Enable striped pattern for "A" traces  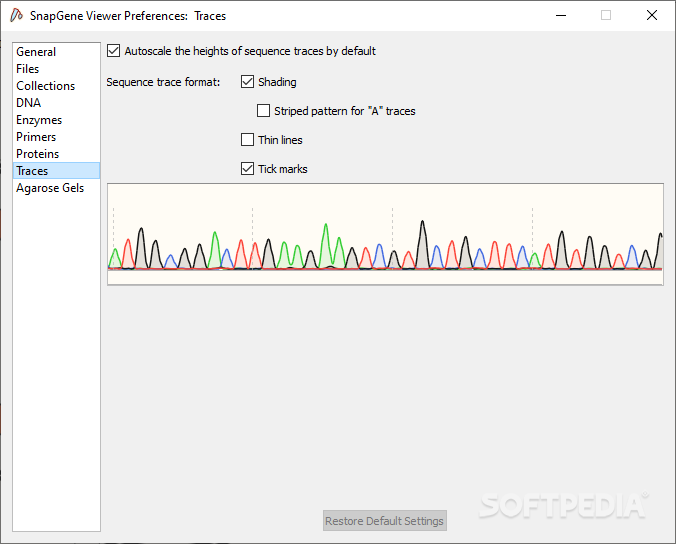(264, 111)
